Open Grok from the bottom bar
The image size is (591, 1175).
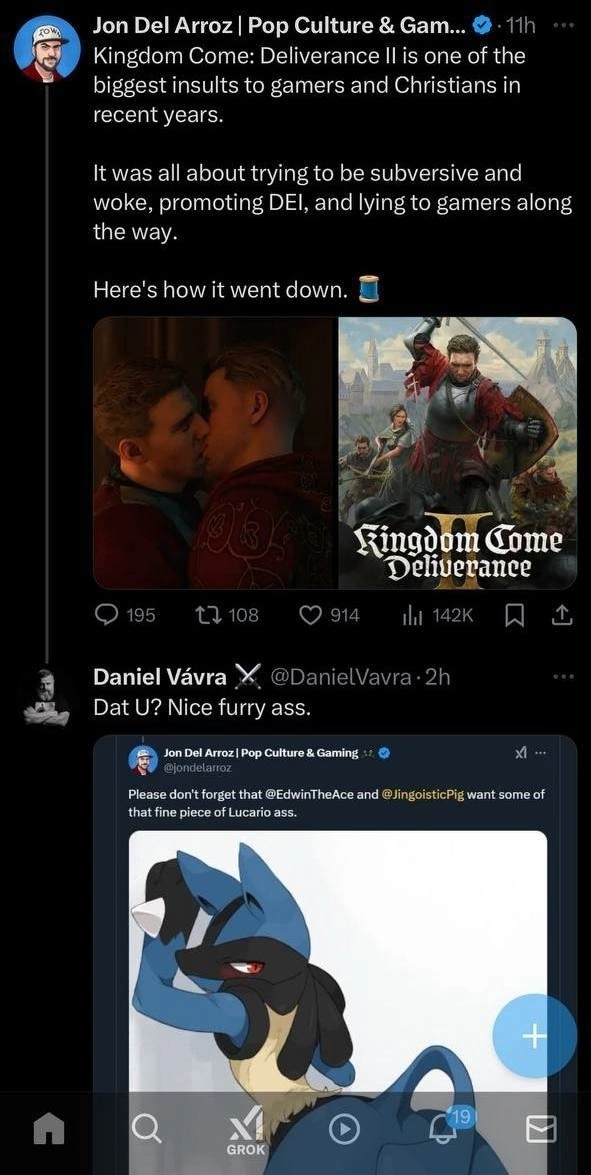(x=247, y=1130)
